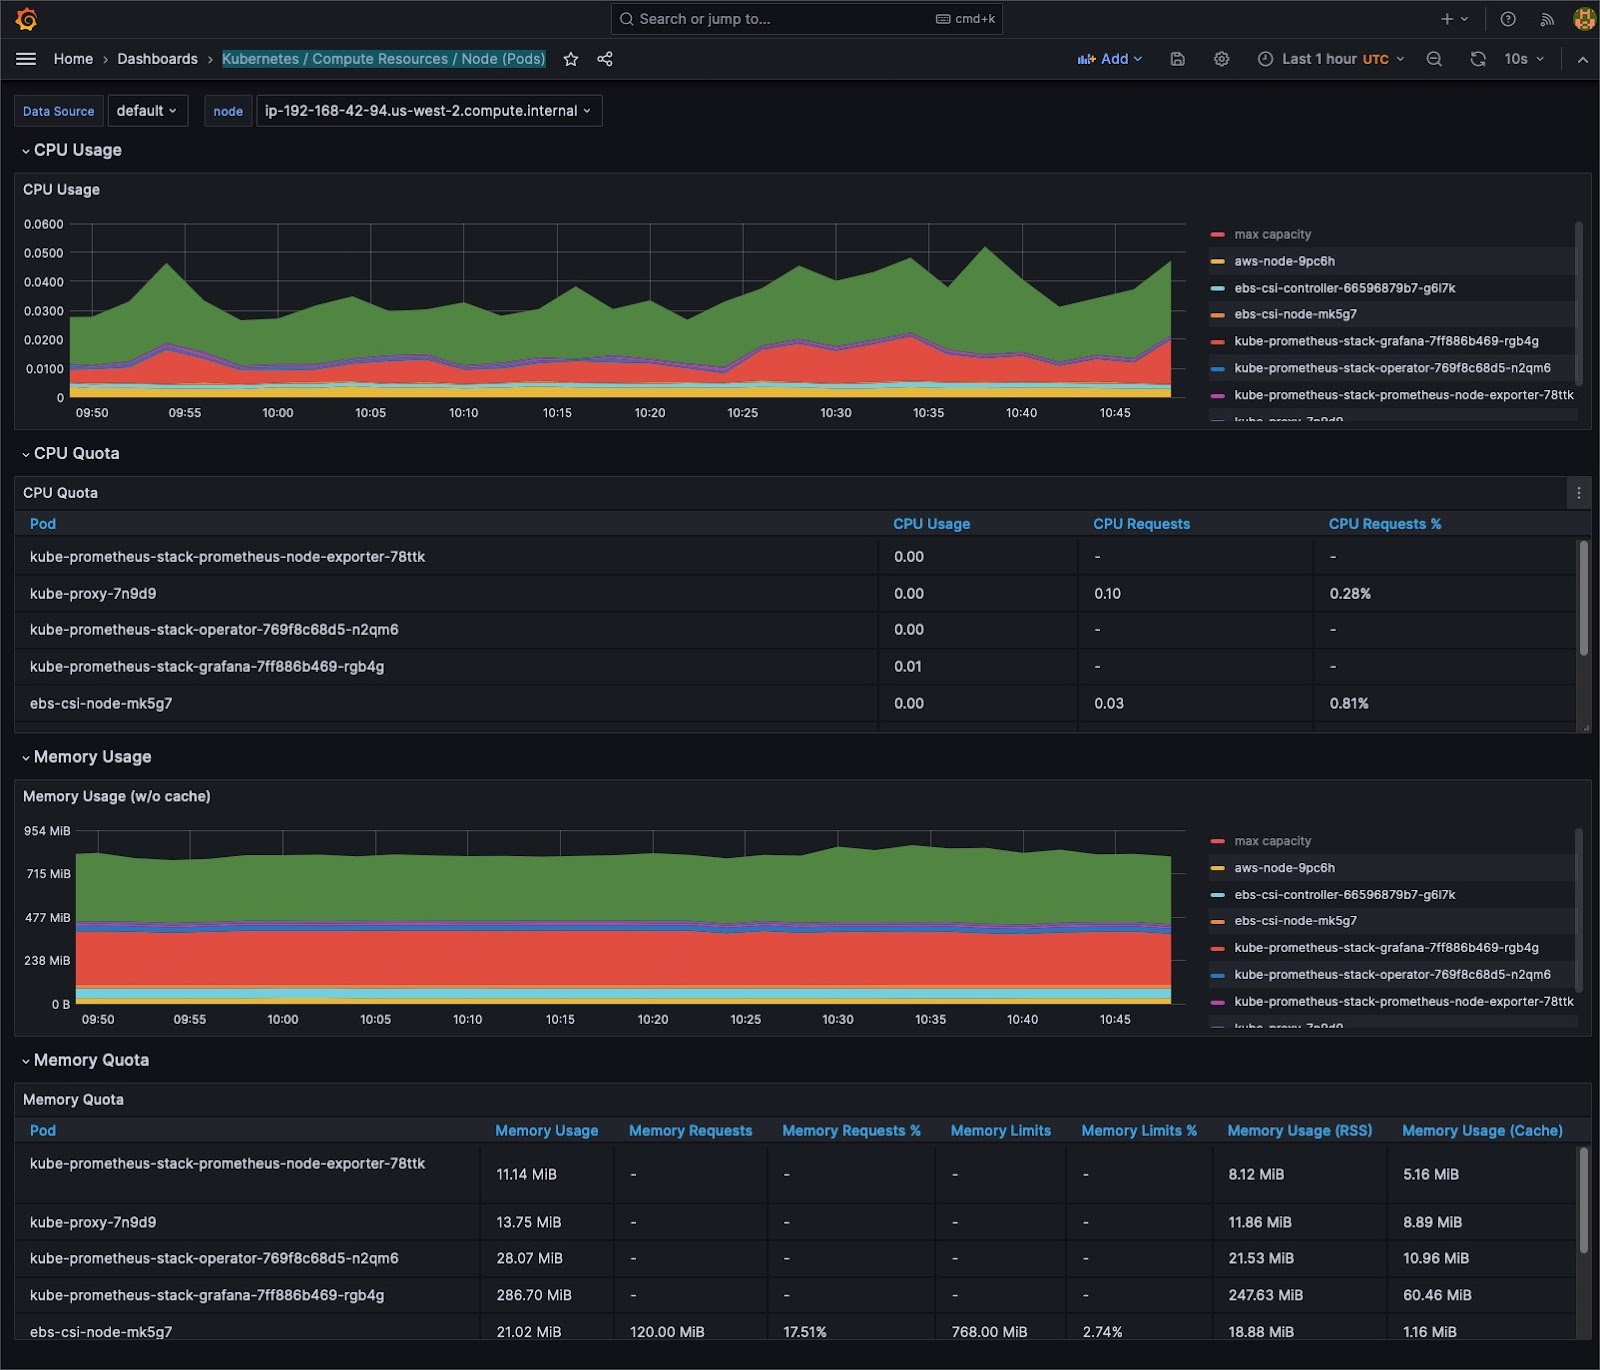Sort by Memory Usage (RSS) column header

point(1299,1131)
